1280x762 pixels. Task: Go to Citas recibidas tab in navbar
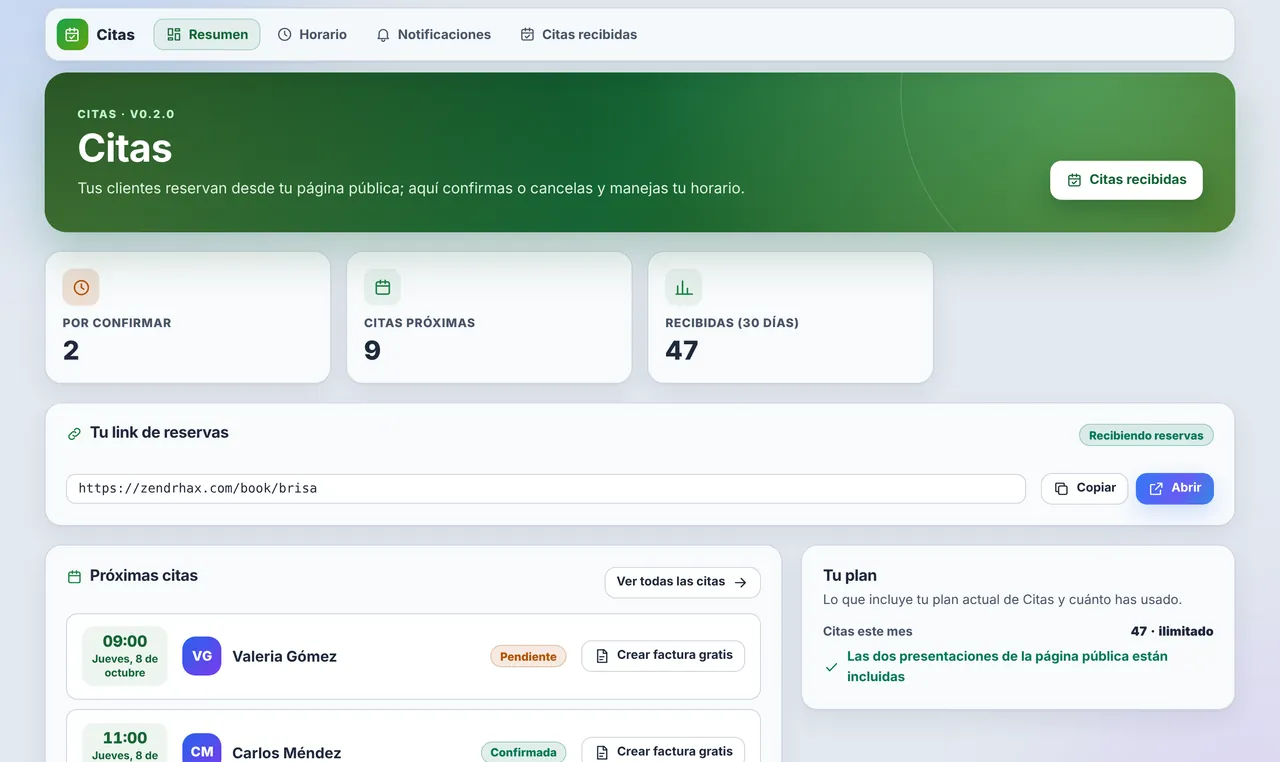coord(579,34)
